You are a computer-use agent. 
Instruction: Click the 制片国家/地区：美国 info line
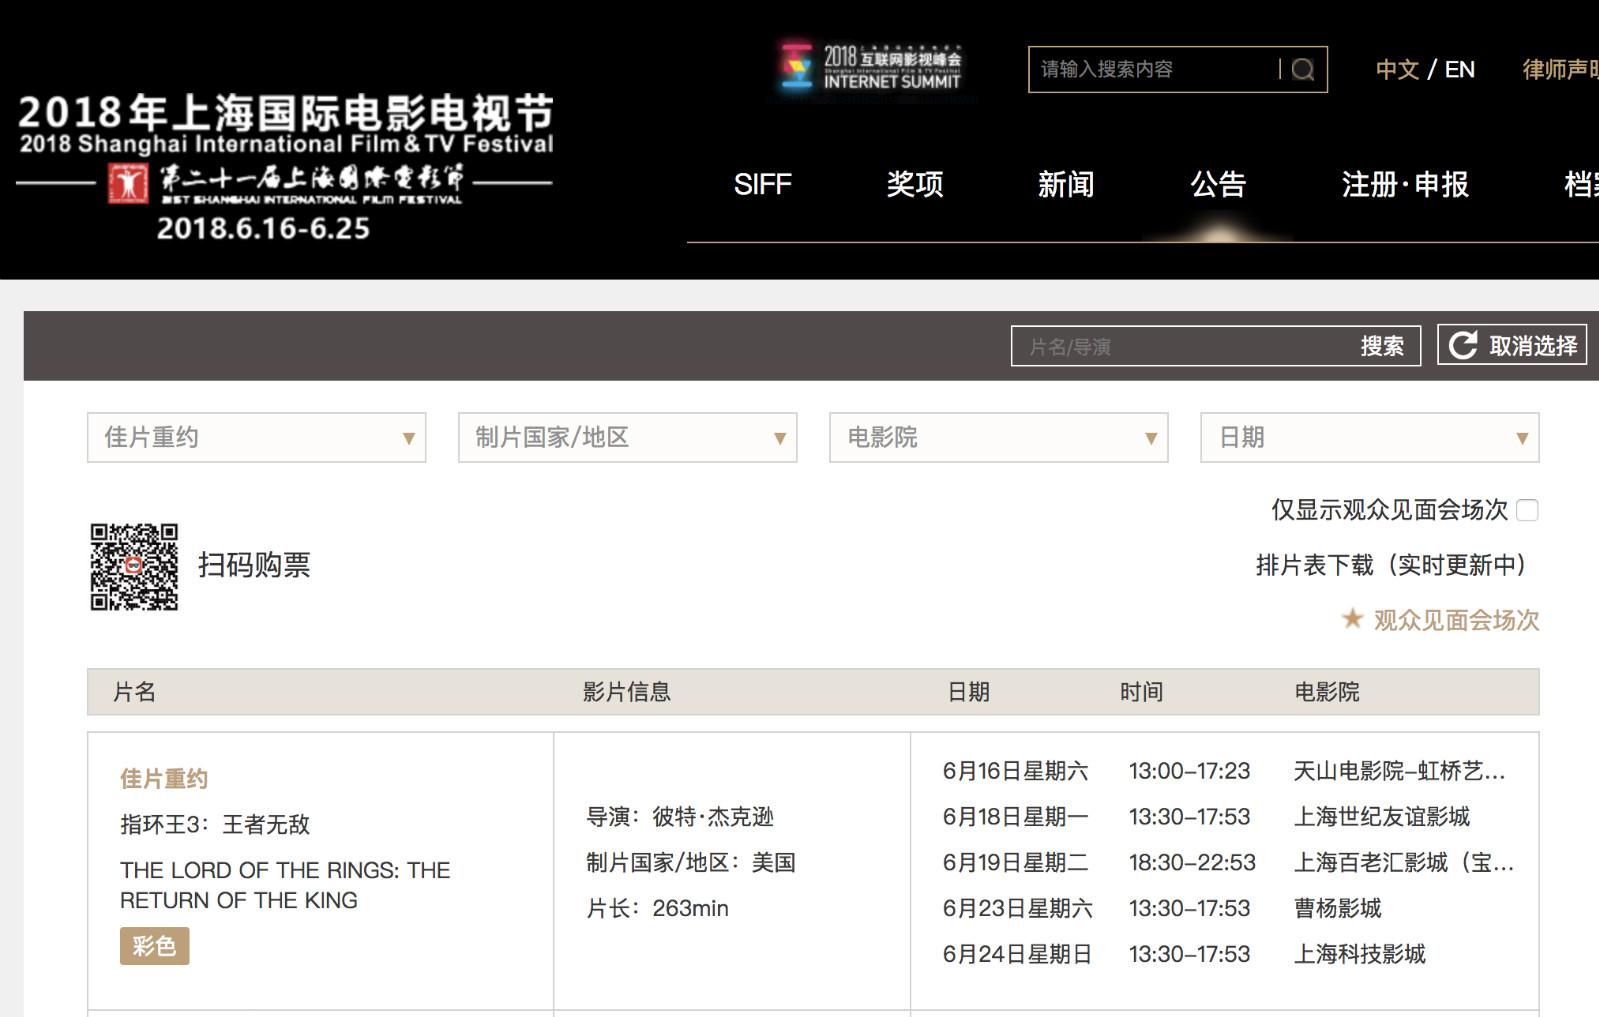tap(691, 863)
